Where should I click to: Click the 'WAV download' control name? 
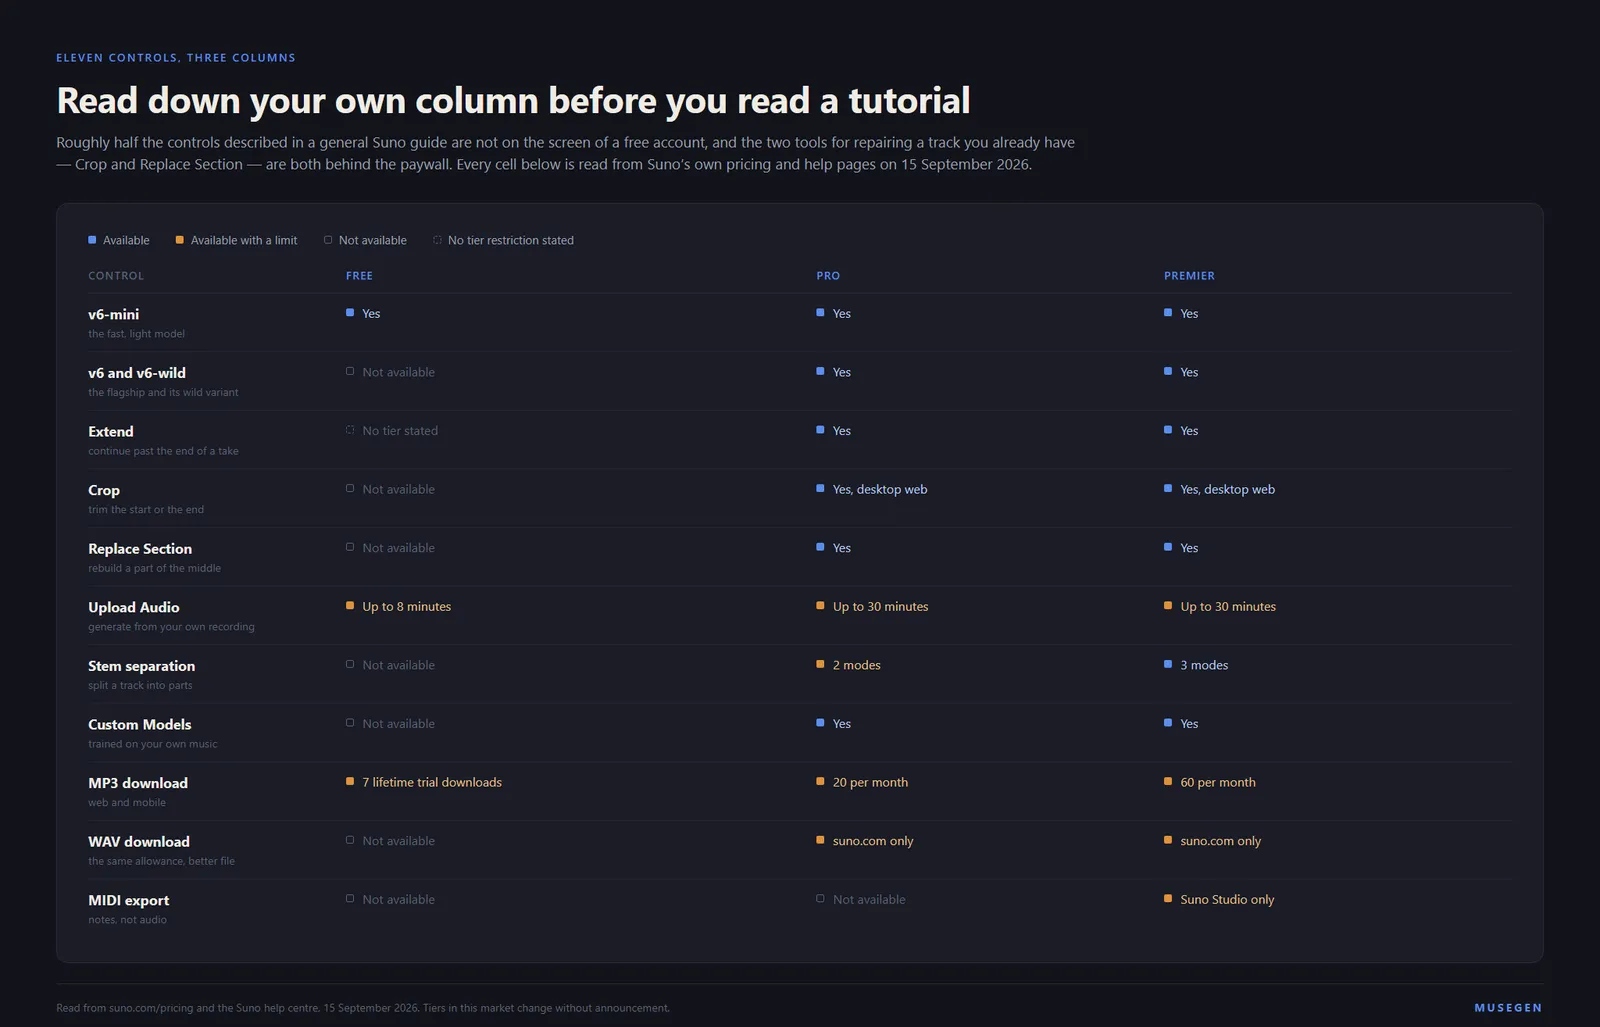click(x=139, y=842)
